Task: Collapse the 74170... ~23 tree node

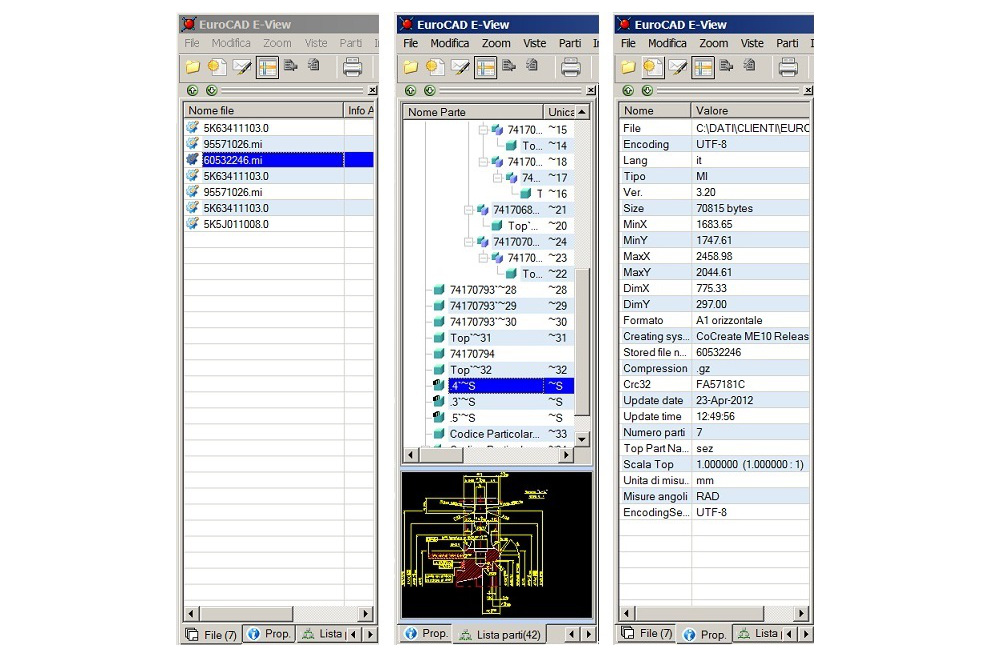Action: [483, 258]
